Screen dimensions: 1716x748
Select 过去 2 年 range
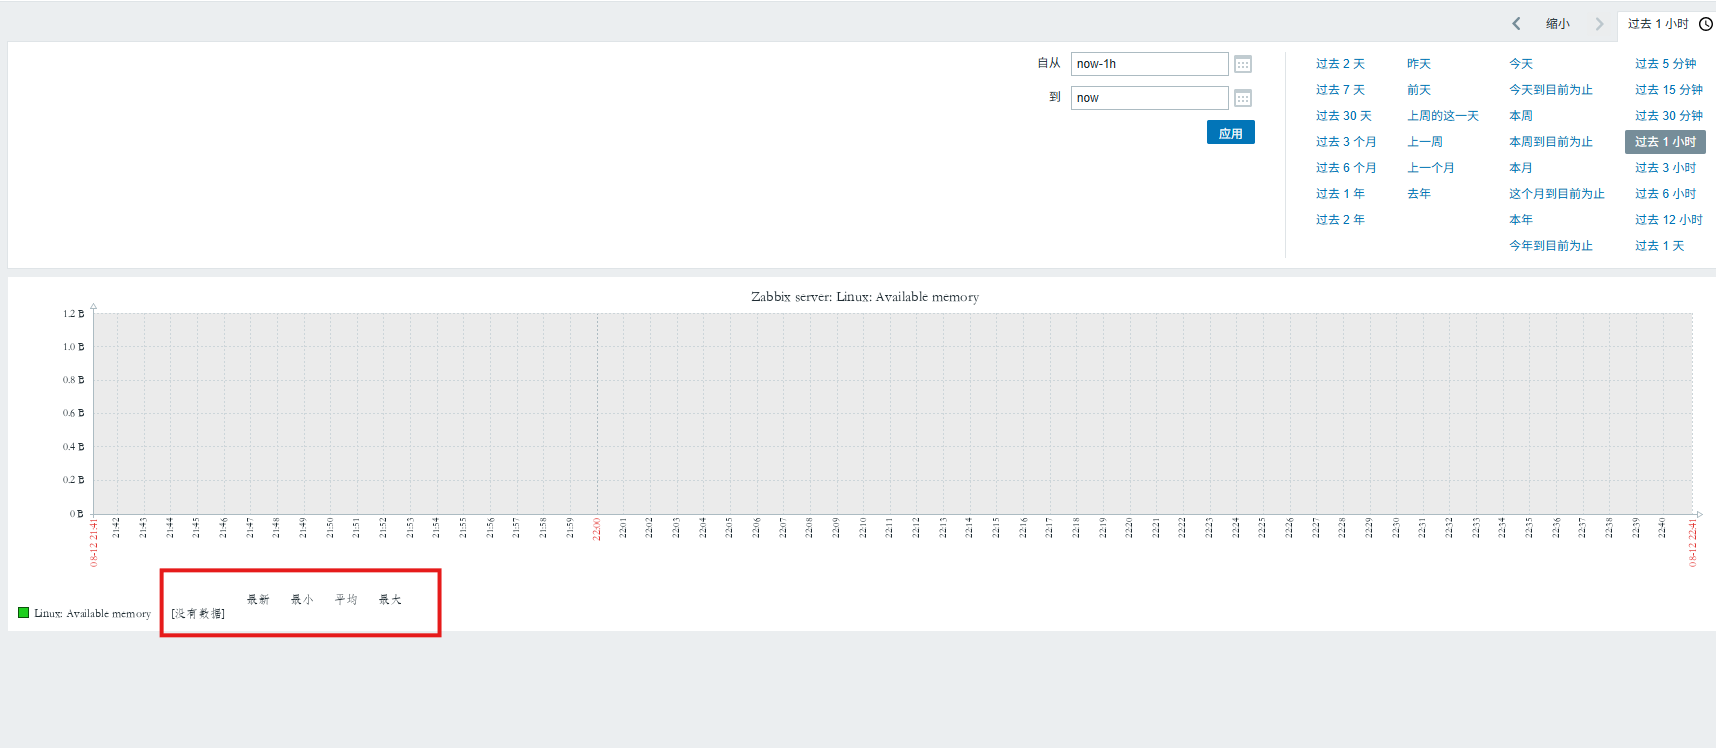pos(1340,220)
